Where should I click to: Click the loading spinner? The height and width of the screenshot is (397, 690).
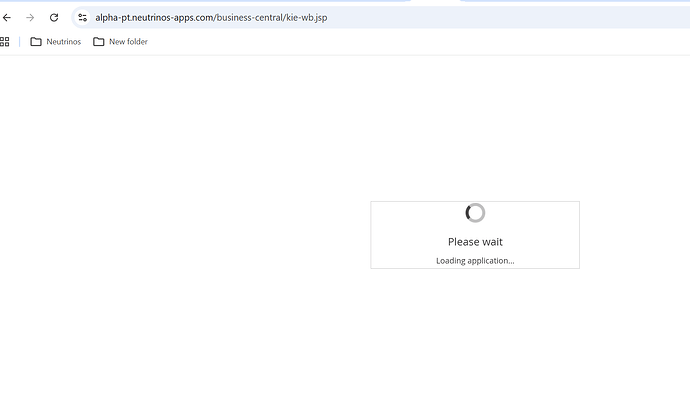tap(475, 213)
